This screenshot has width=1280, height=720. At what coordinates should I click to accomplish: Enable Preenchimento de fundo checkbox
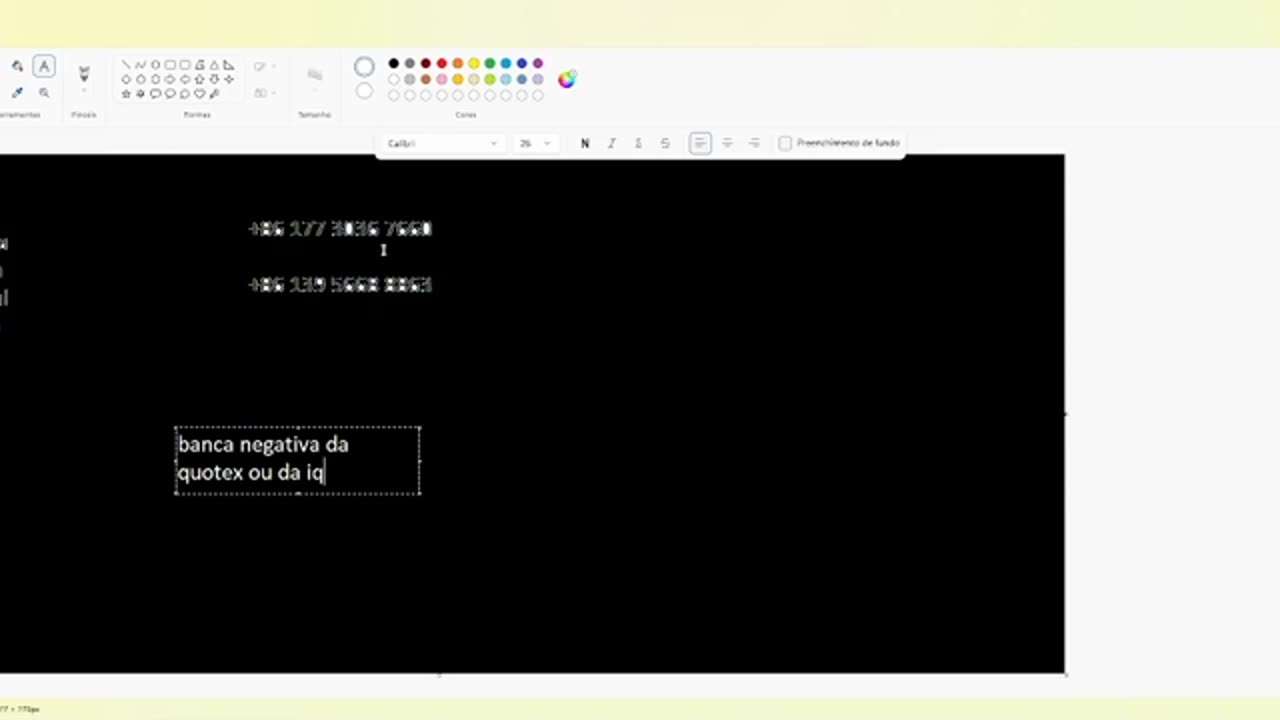point(785,143)
